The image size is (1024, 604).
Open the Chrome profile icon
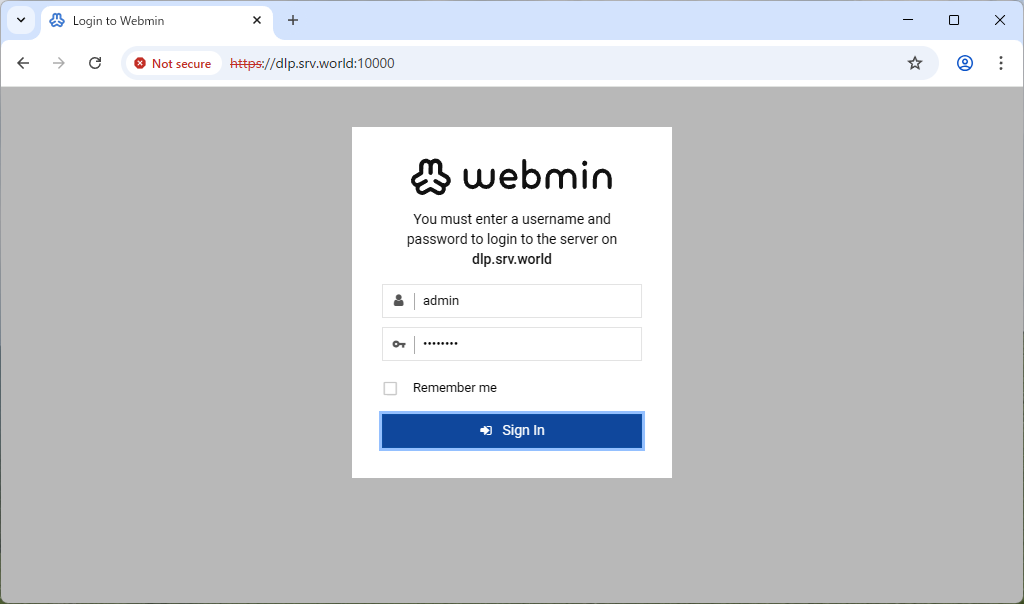[x=964, y=63]
